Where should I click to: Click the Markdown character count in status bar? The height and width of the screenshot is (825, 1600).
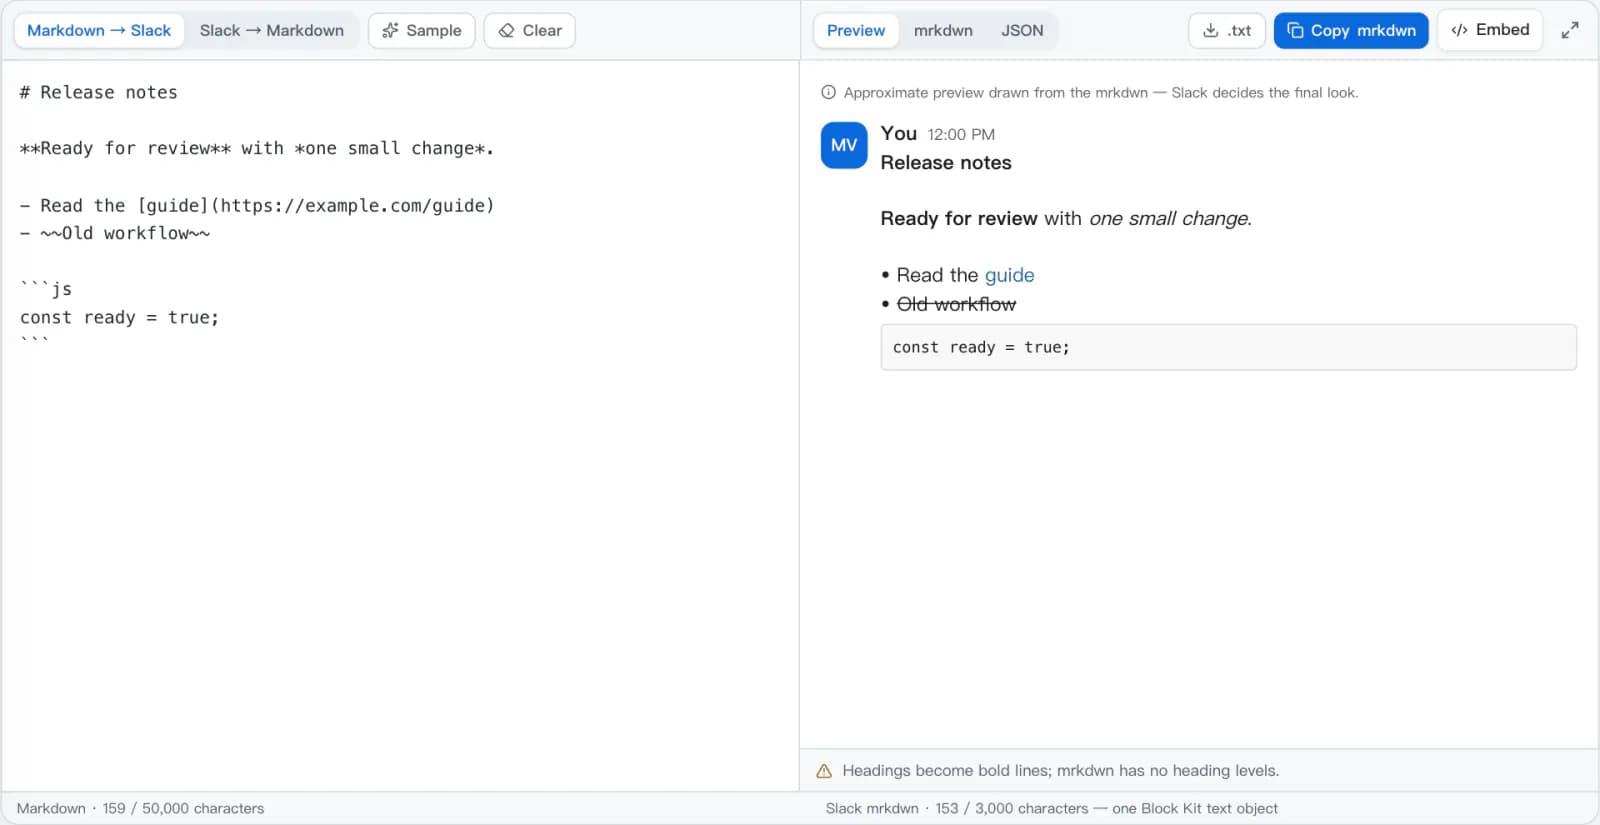[x=141, y=808]
